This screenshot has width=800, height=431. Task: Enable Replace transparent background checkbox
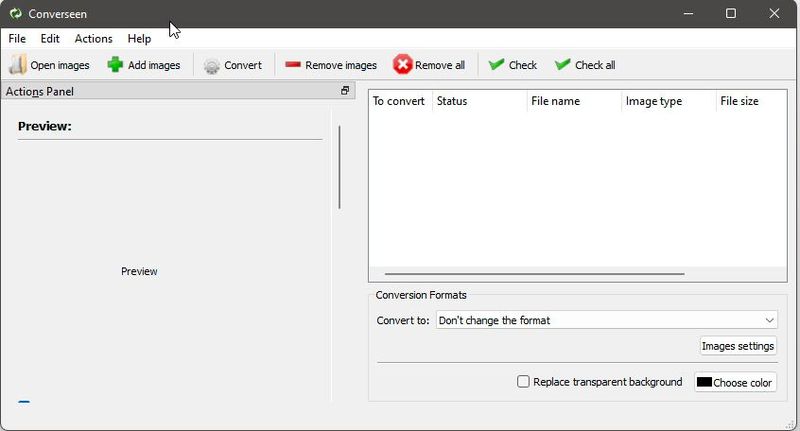pos(523,382)
